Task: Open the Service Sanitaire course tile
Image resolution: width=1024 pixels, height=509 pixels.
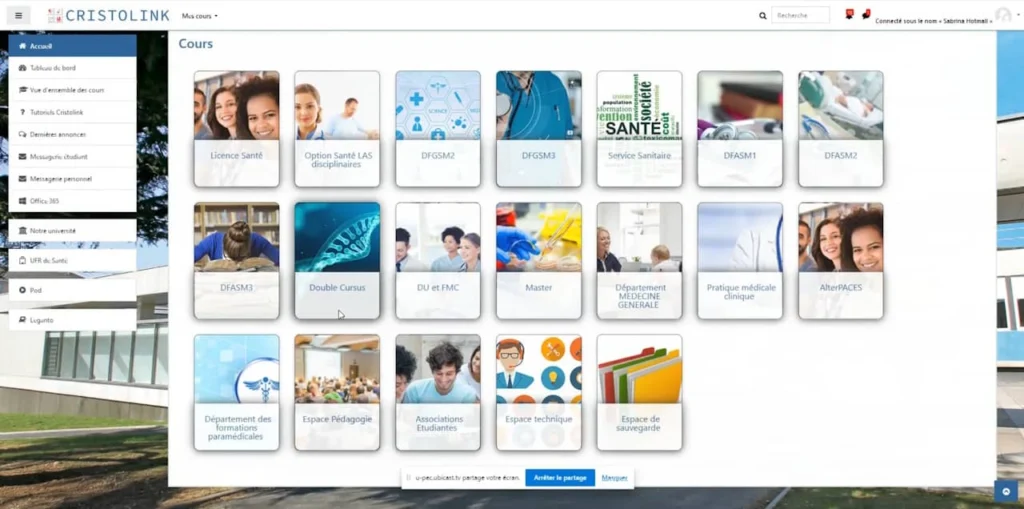Action: tap(639, 128)
